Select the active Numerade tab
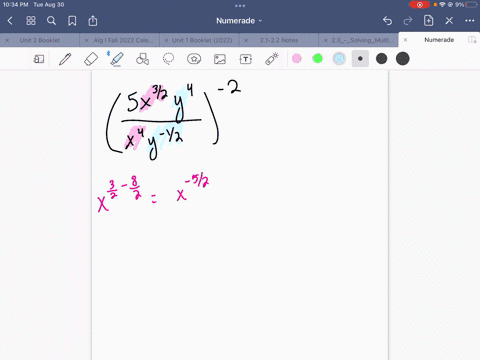 click(439, 40)
